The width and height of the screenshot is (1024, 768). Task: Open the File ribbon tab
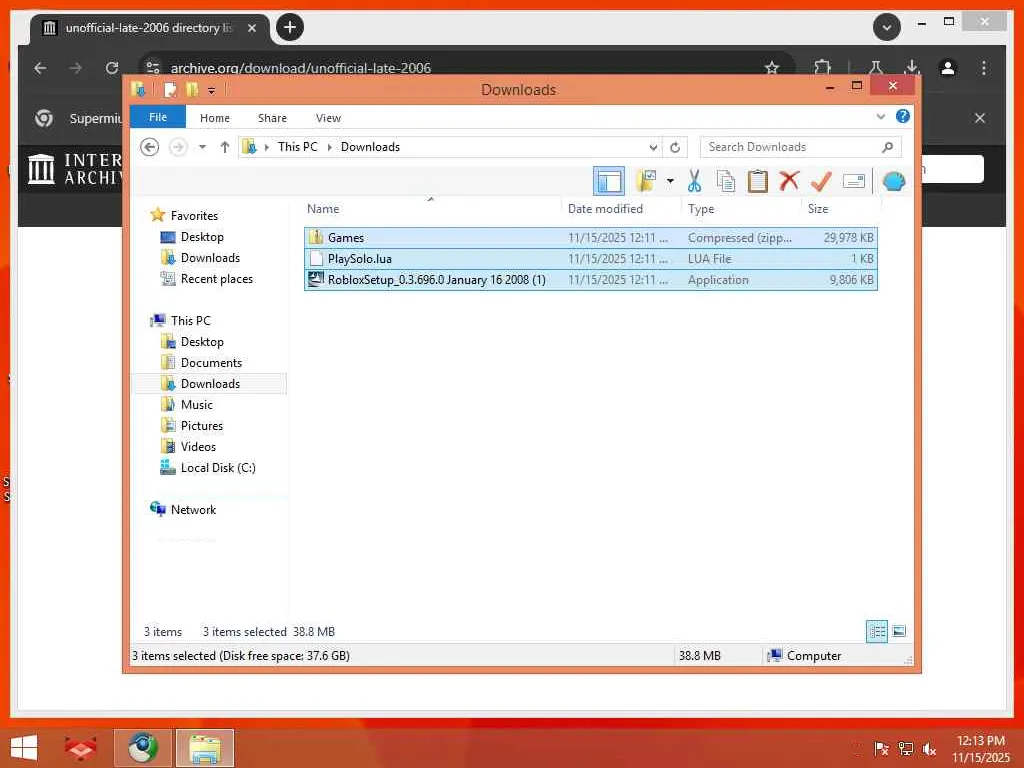pyautogui.click(x=158, y=117)
